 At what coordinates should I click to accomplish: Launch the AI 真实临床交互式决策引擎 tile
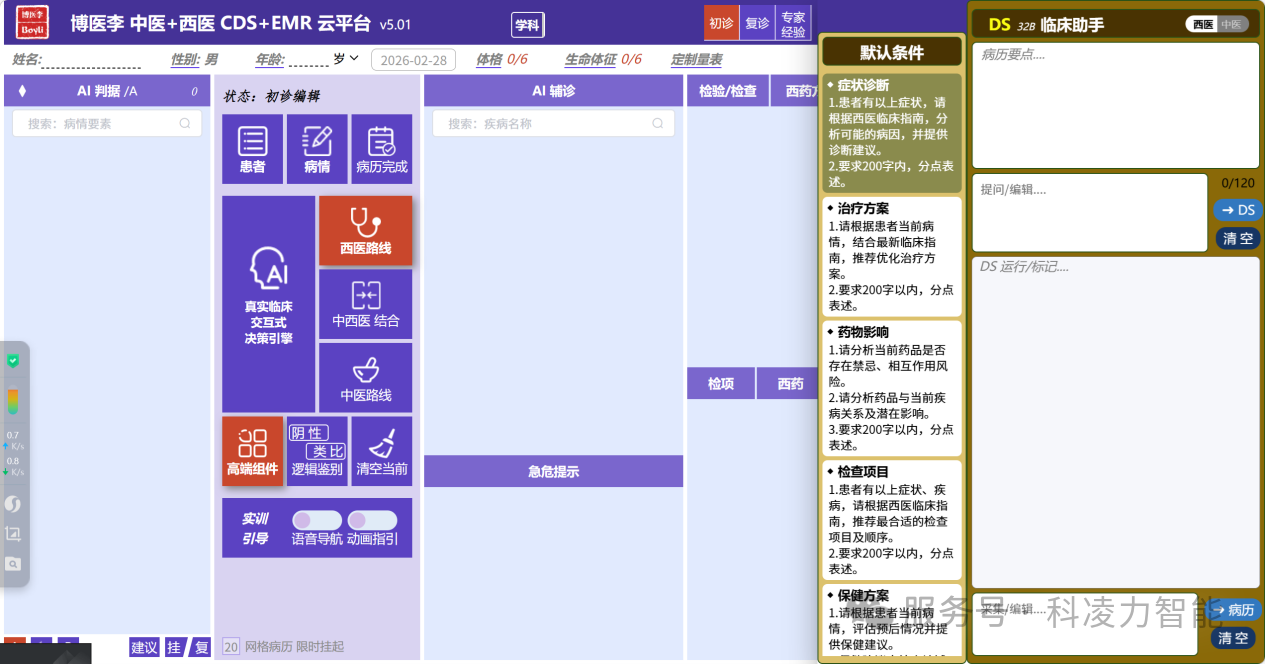[x=269, y=304]
